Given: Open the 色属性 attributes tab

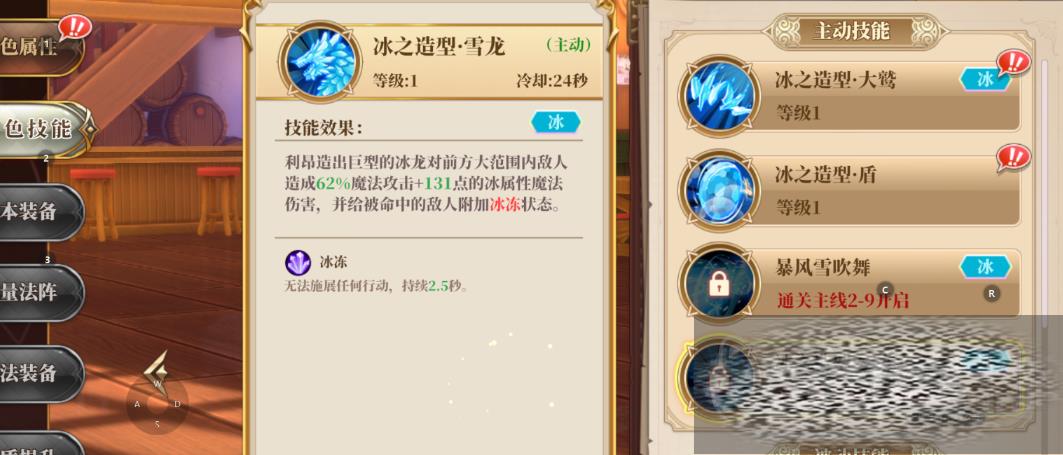Looking at the screenshot, I should (39, 47).
